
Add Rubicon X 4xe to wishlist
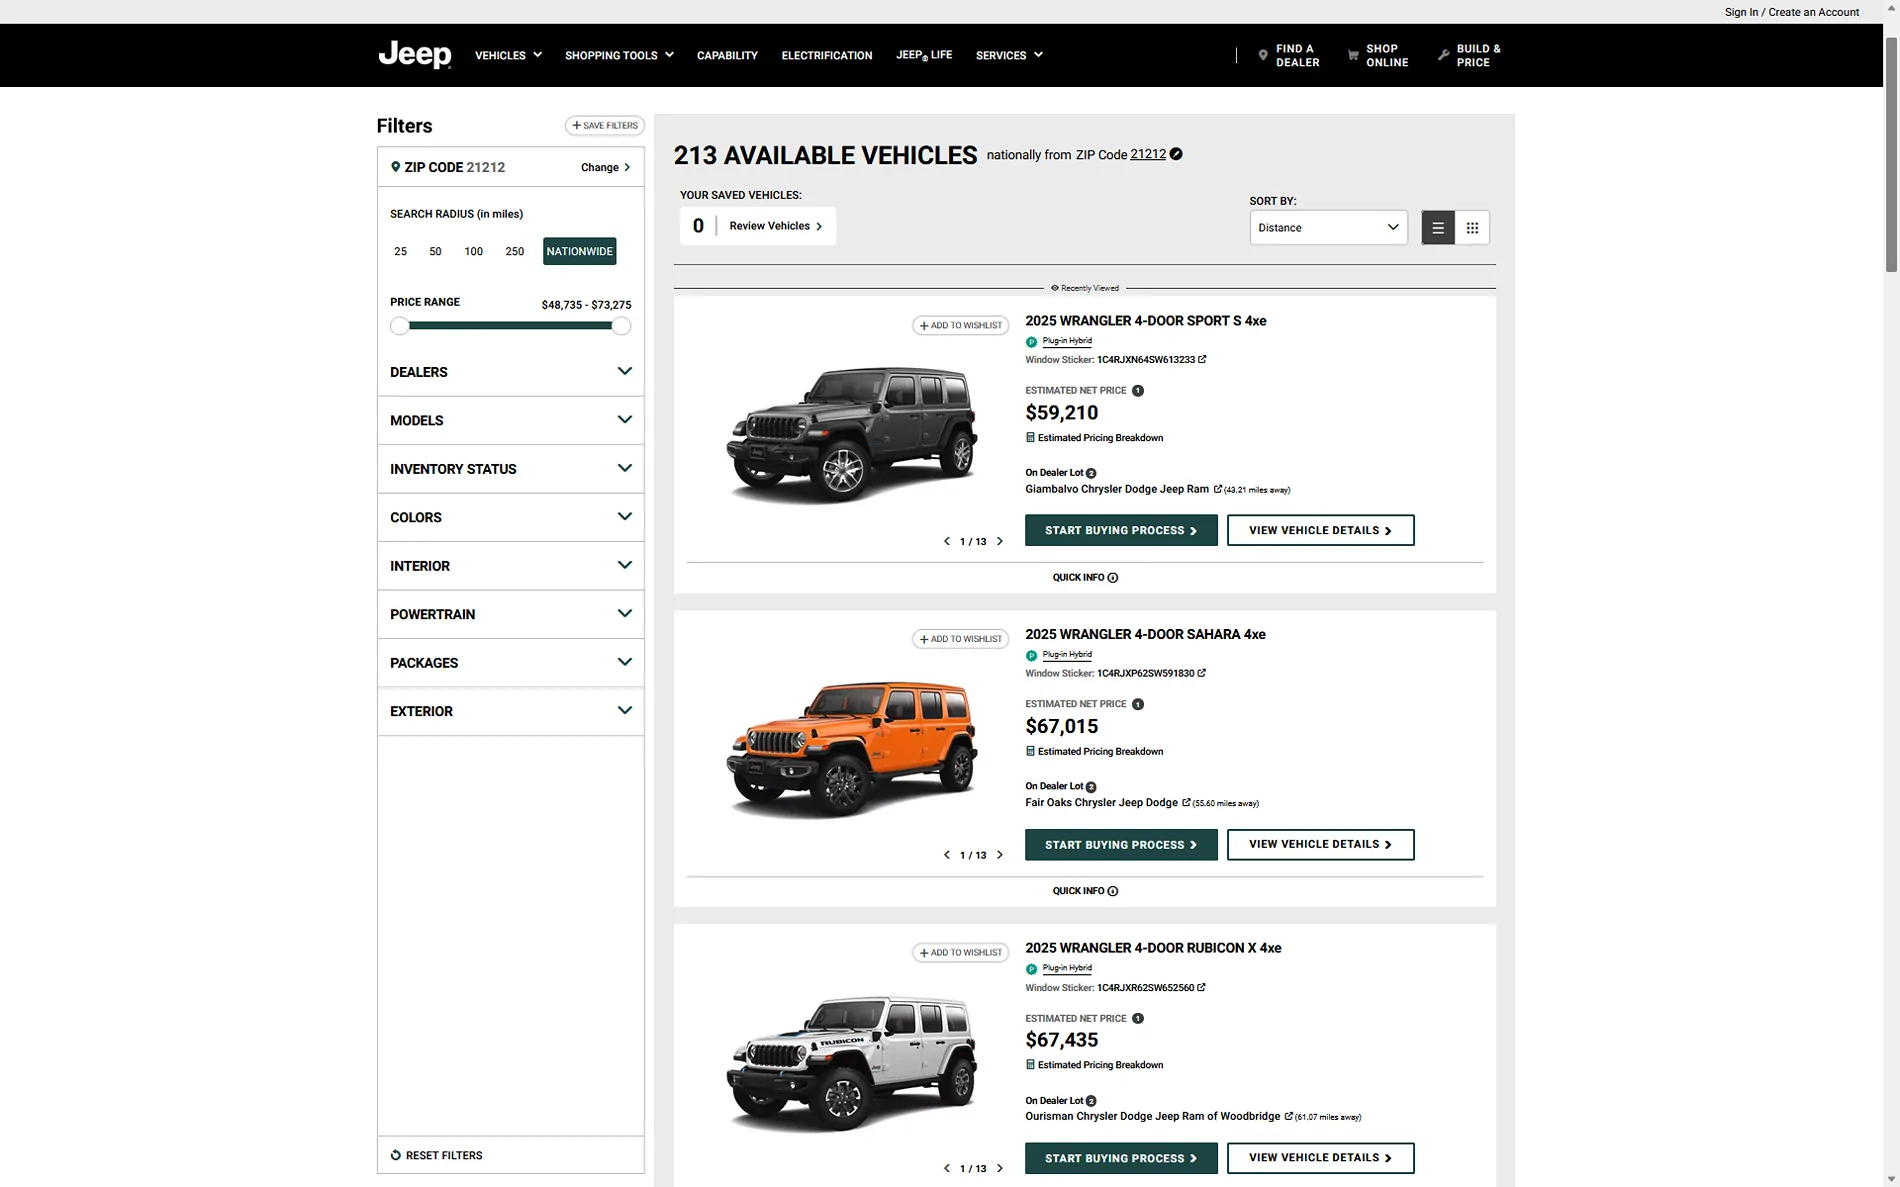click(960, 953)
